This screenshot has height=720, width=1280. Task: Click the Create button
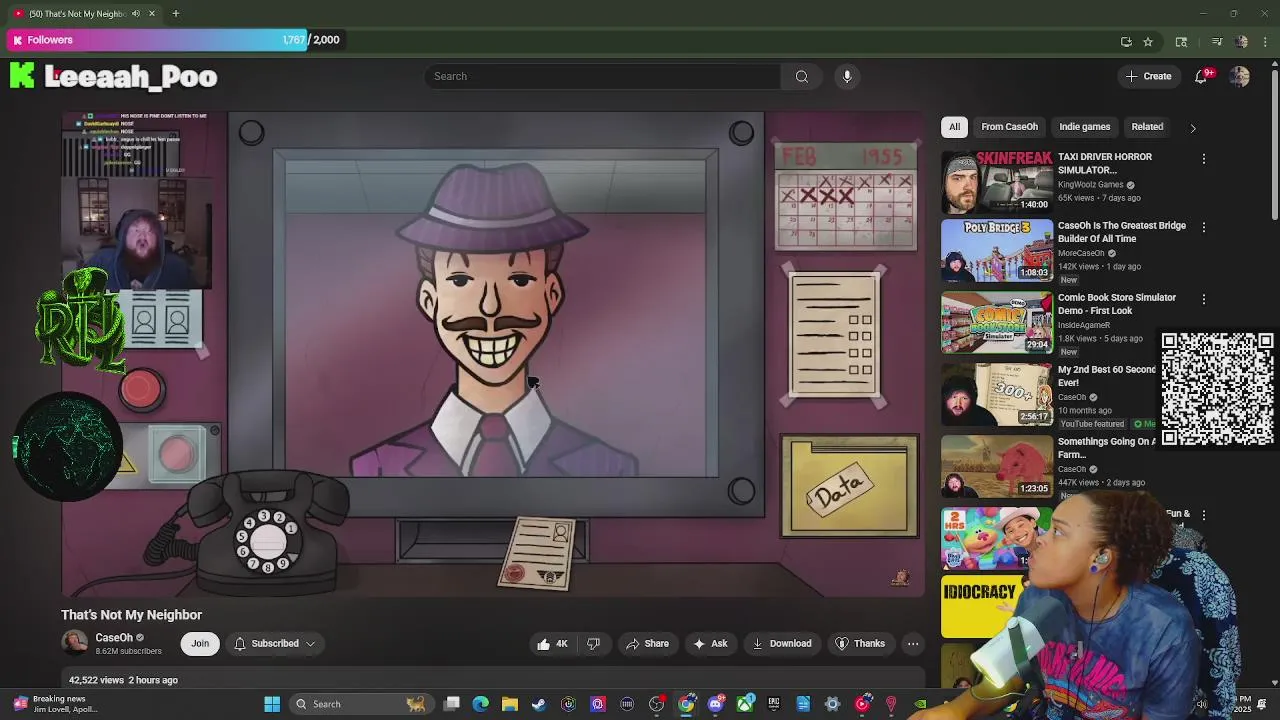[1148, 76]
